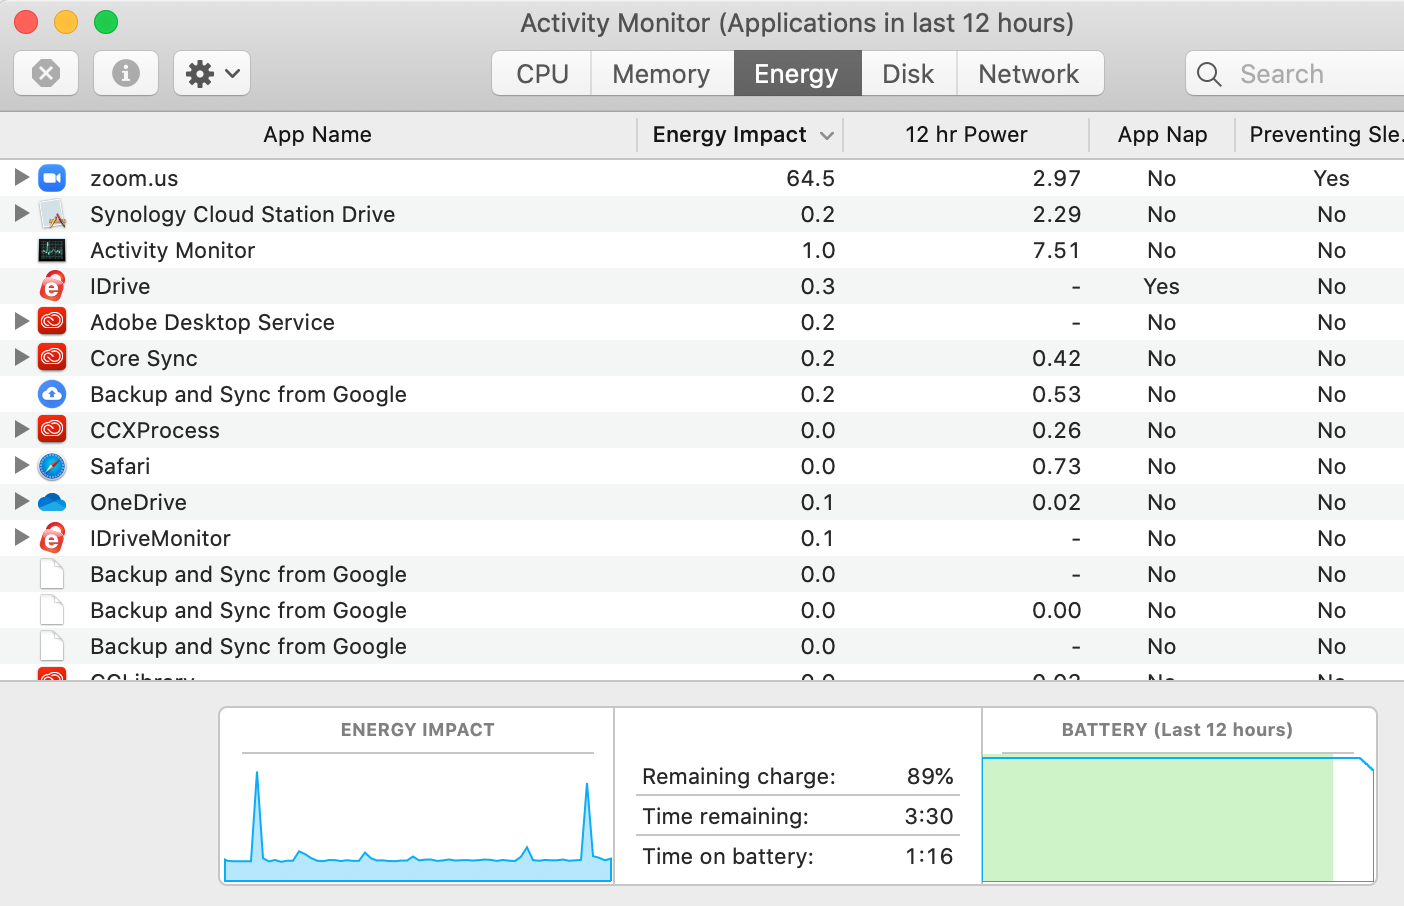1404x906 pixels.
Task: Switch to the Memory tab
Action: [661, 74]
